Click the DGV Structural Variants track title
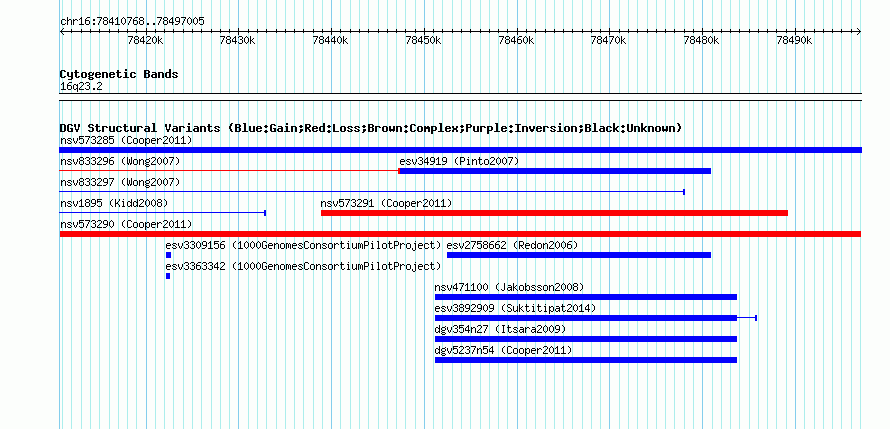The height and width of the screenshot is (429, 890). pyautogui.click(x=371, y=128)
